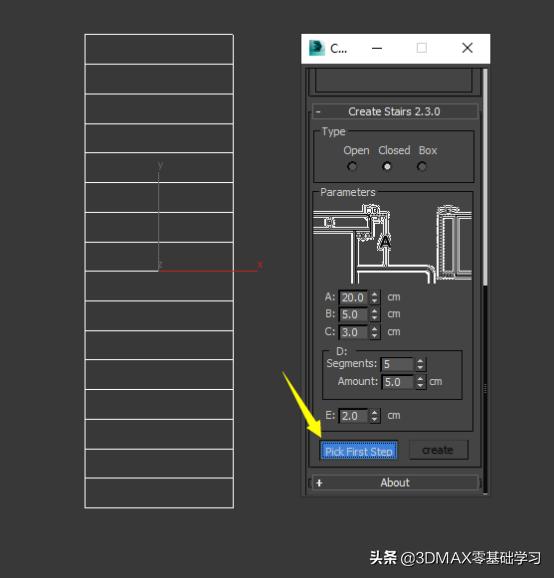
Task: Click the spinner arrows beside Amount
Action: [x=420, y=382]
